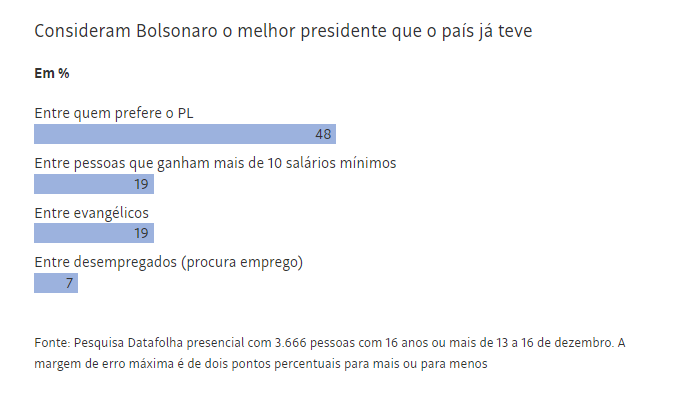Click the value 48 inside the bar
The height and width of the screenshot is (407, 694).
323,134
